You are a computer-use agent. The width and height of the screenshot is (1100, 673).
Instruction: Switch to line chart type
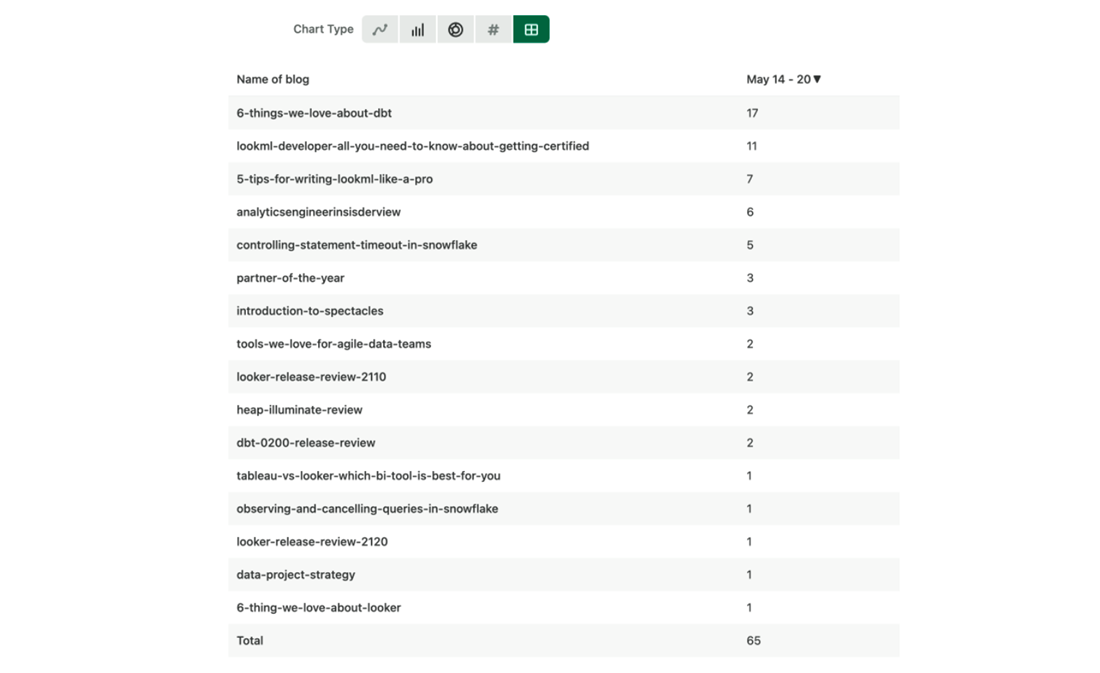tap(380, 29)
